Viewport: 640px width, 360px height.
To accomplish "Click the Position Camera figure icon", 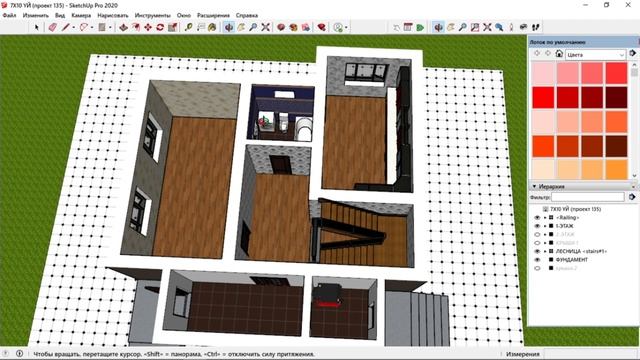I will (x=511, y=27).
